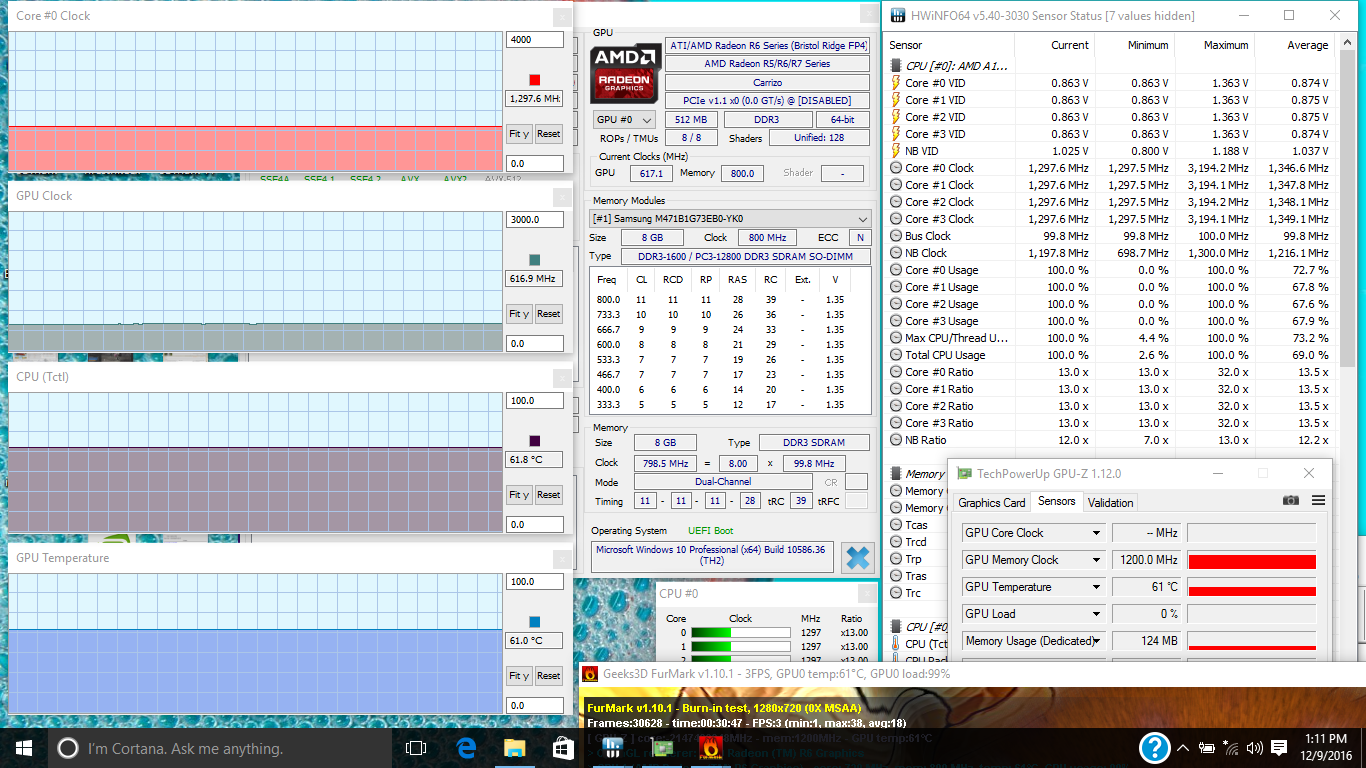
Task: Click the 100.0 max field of CPU (Tctl) graph
Action: (x=535, y=401)
